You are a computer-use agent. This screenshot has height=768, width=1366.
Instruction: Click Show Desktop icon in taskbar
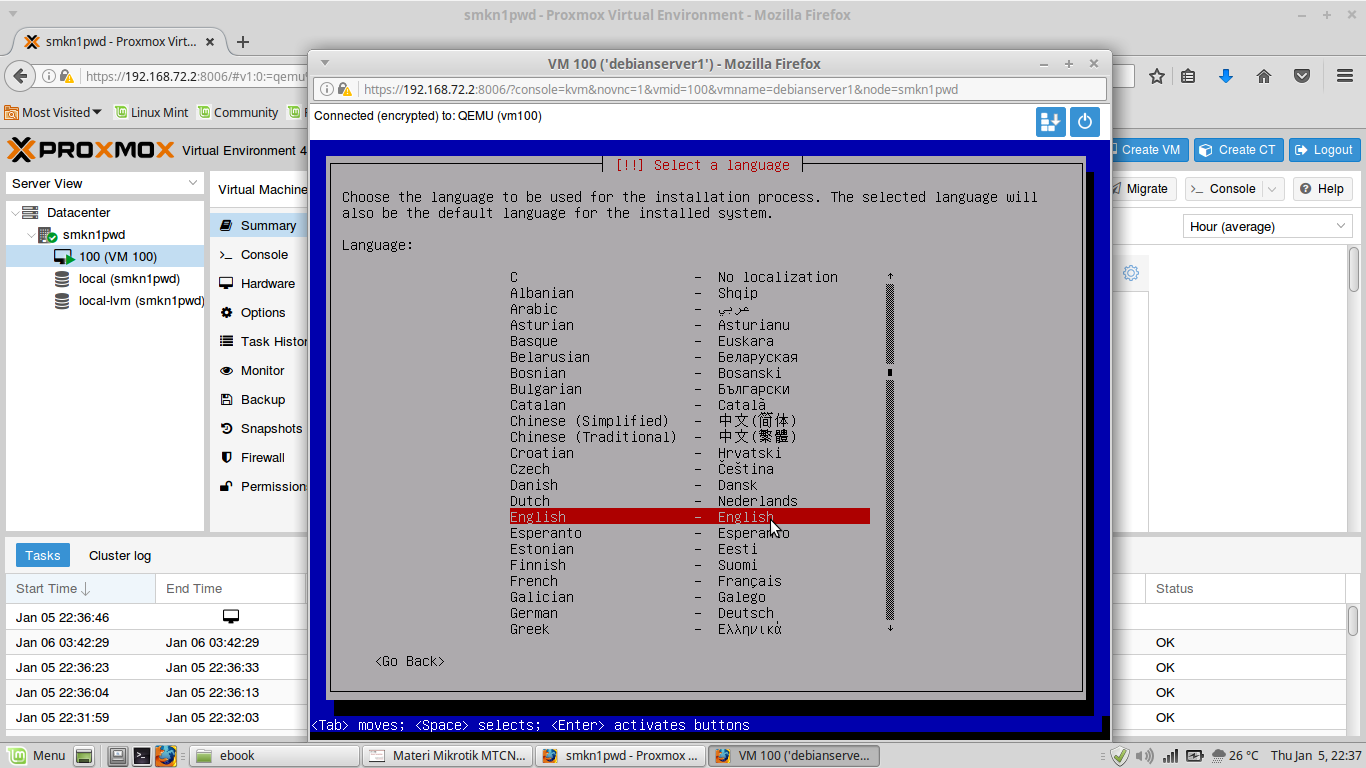click(x=84, y=756)
